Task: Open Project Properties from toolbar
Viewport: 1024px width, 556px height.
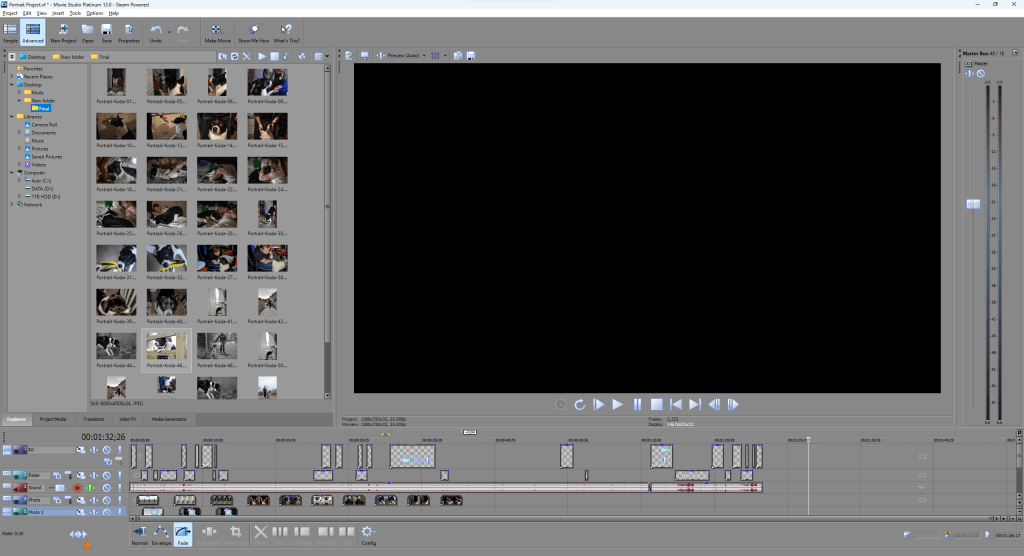Action: pyautogui.click(x=128, y=33)
